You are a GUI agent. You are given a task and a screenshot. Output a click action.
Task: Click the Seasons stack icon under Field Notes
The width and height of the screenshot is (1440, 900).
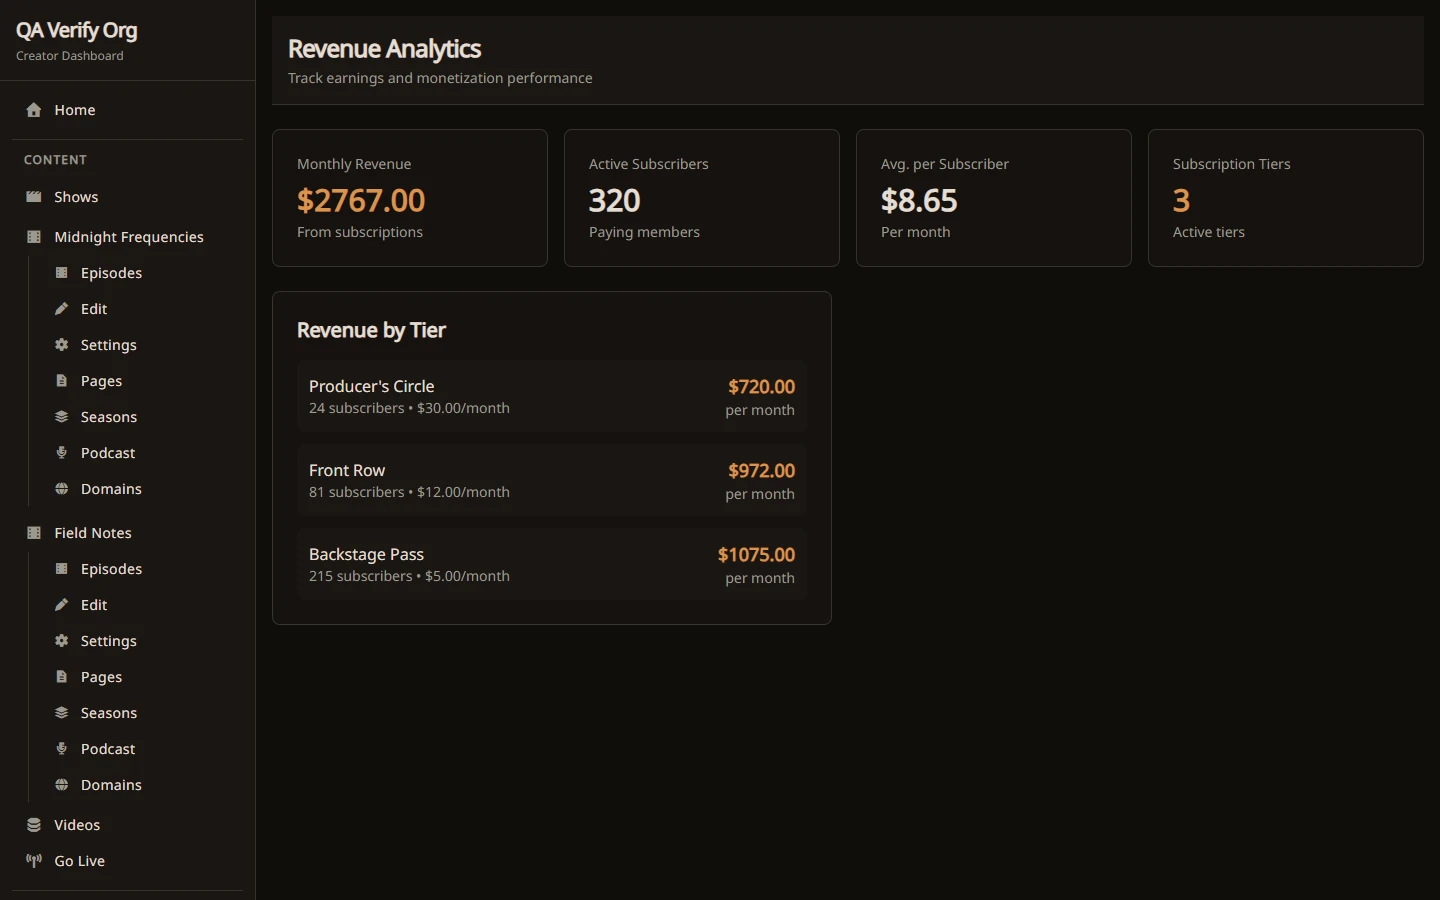(61, 713)
